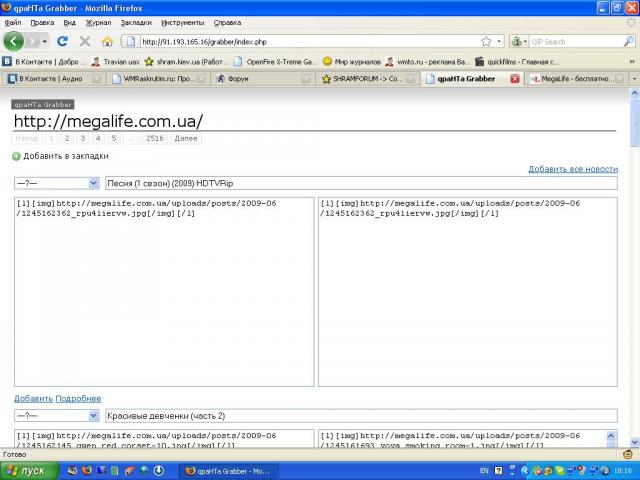This screenshot has width=640, height=480.
Task: Switch to the Форум tab
Action: pyautogui.click(x=263, y=79)
